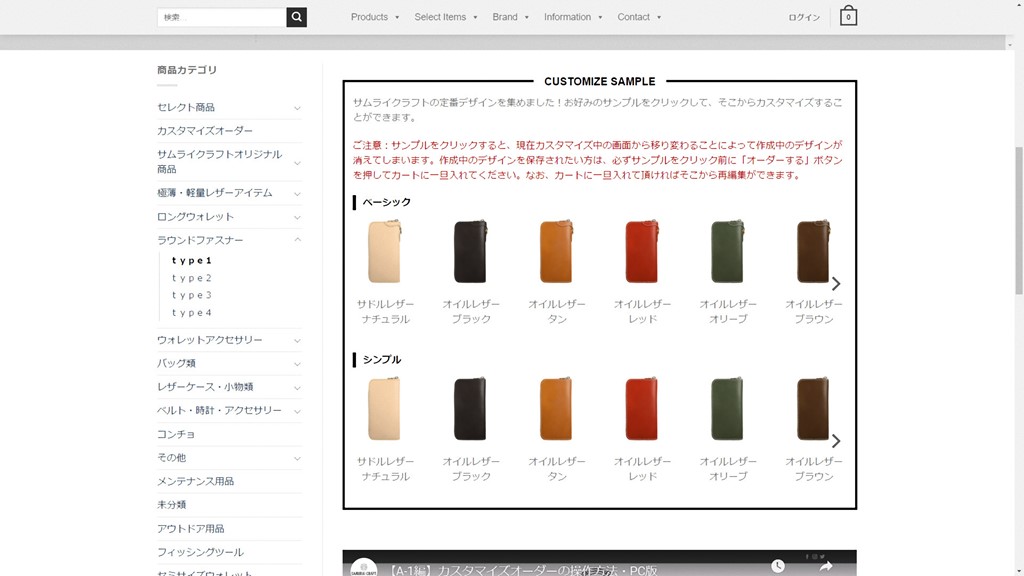
Task: Select the olive wallet in シンプル row
Action: 728,409
